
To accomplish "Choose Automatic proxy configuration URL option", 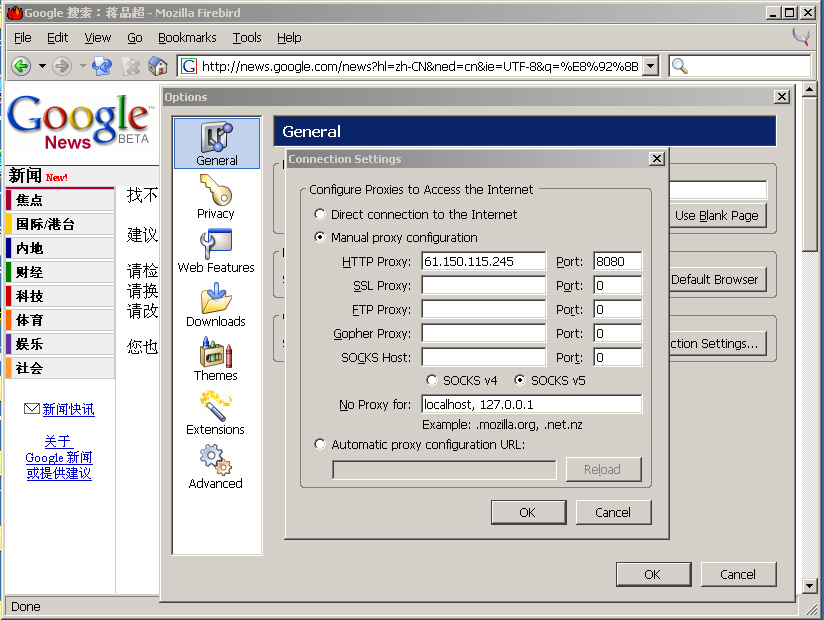I will (320, 444).
